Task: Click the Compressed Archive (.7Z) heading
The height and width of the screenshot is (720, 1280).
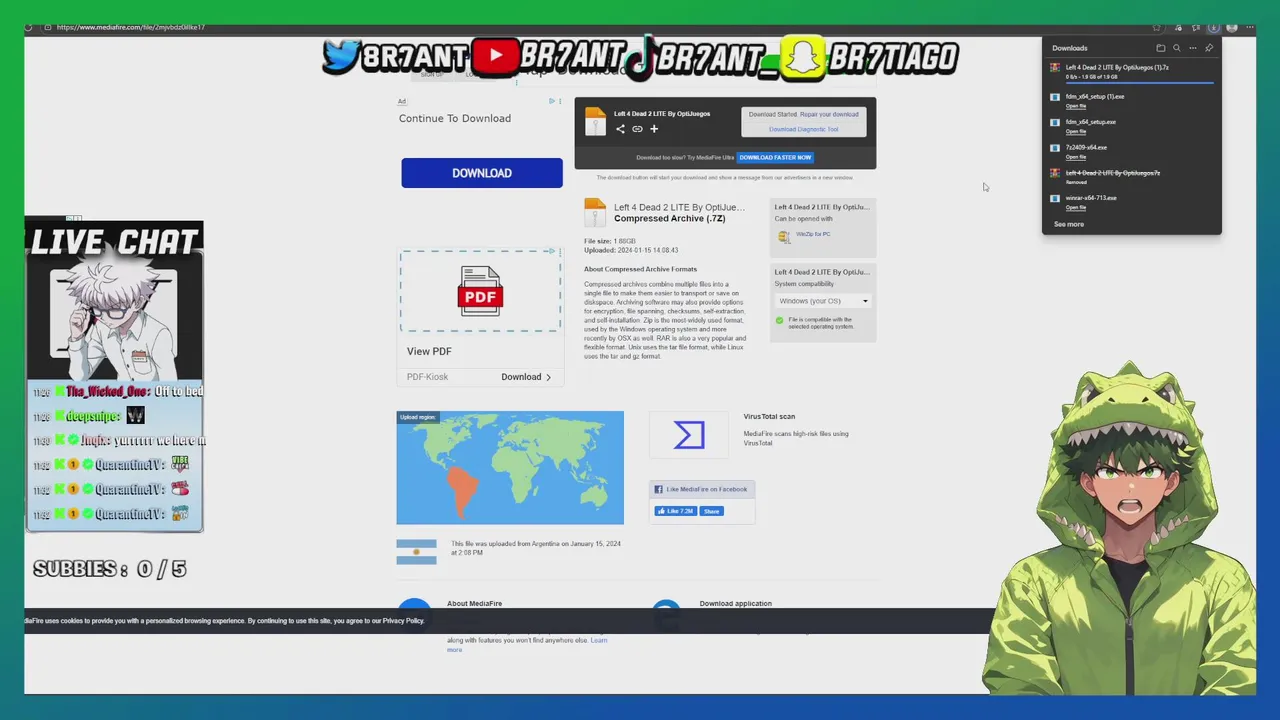Action: pos(670,219)
